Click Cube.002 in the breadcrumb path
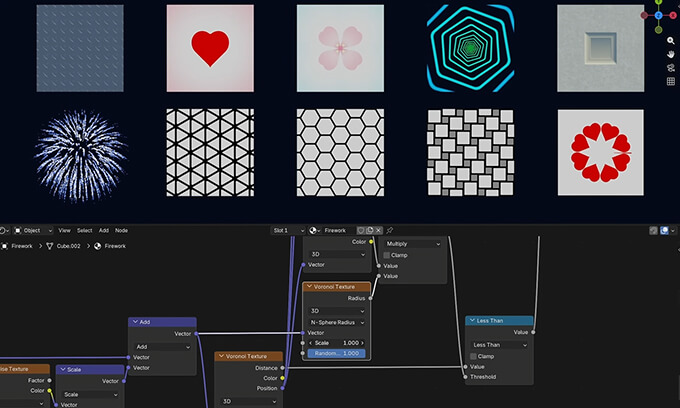This screenshot has height=408, width=680. (x=70, y=245)
